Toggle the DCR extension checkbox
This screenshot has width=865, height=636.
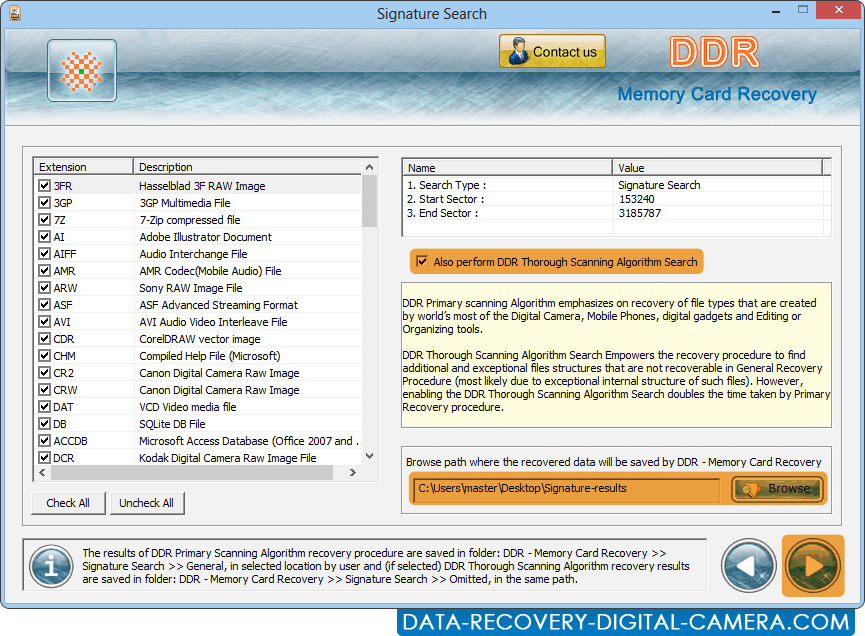(45, 458)
